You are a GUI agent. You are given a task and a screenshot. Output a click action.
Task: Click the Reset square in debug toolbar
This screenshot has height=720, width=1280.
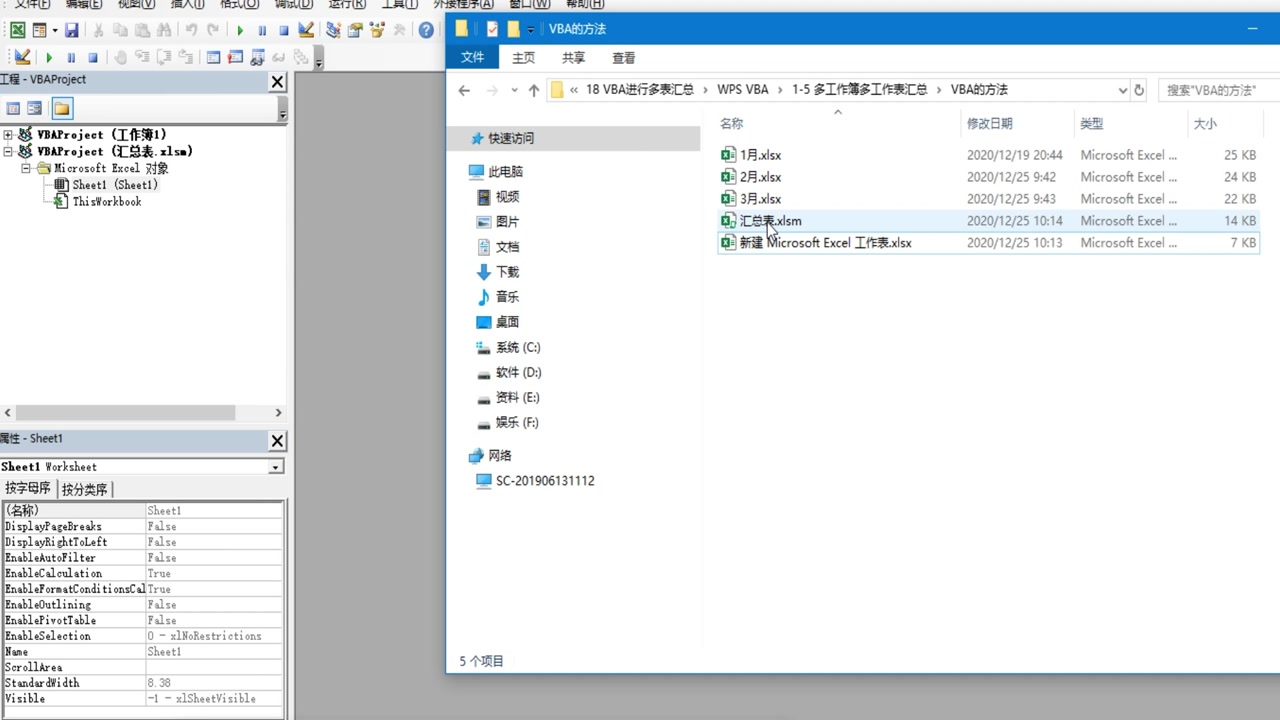click(93, 58)
